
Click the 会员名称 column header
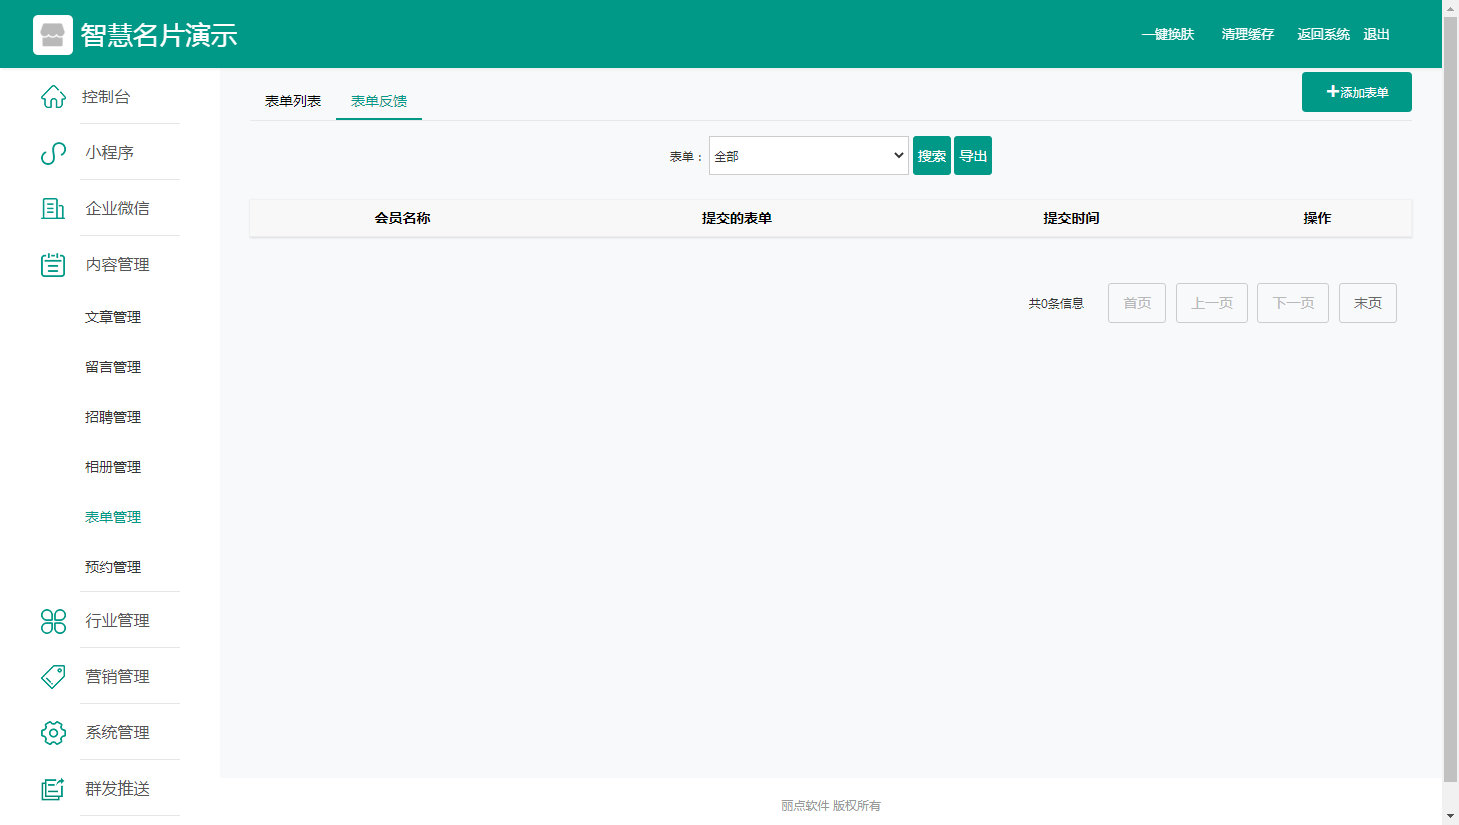tap(403, 218)
